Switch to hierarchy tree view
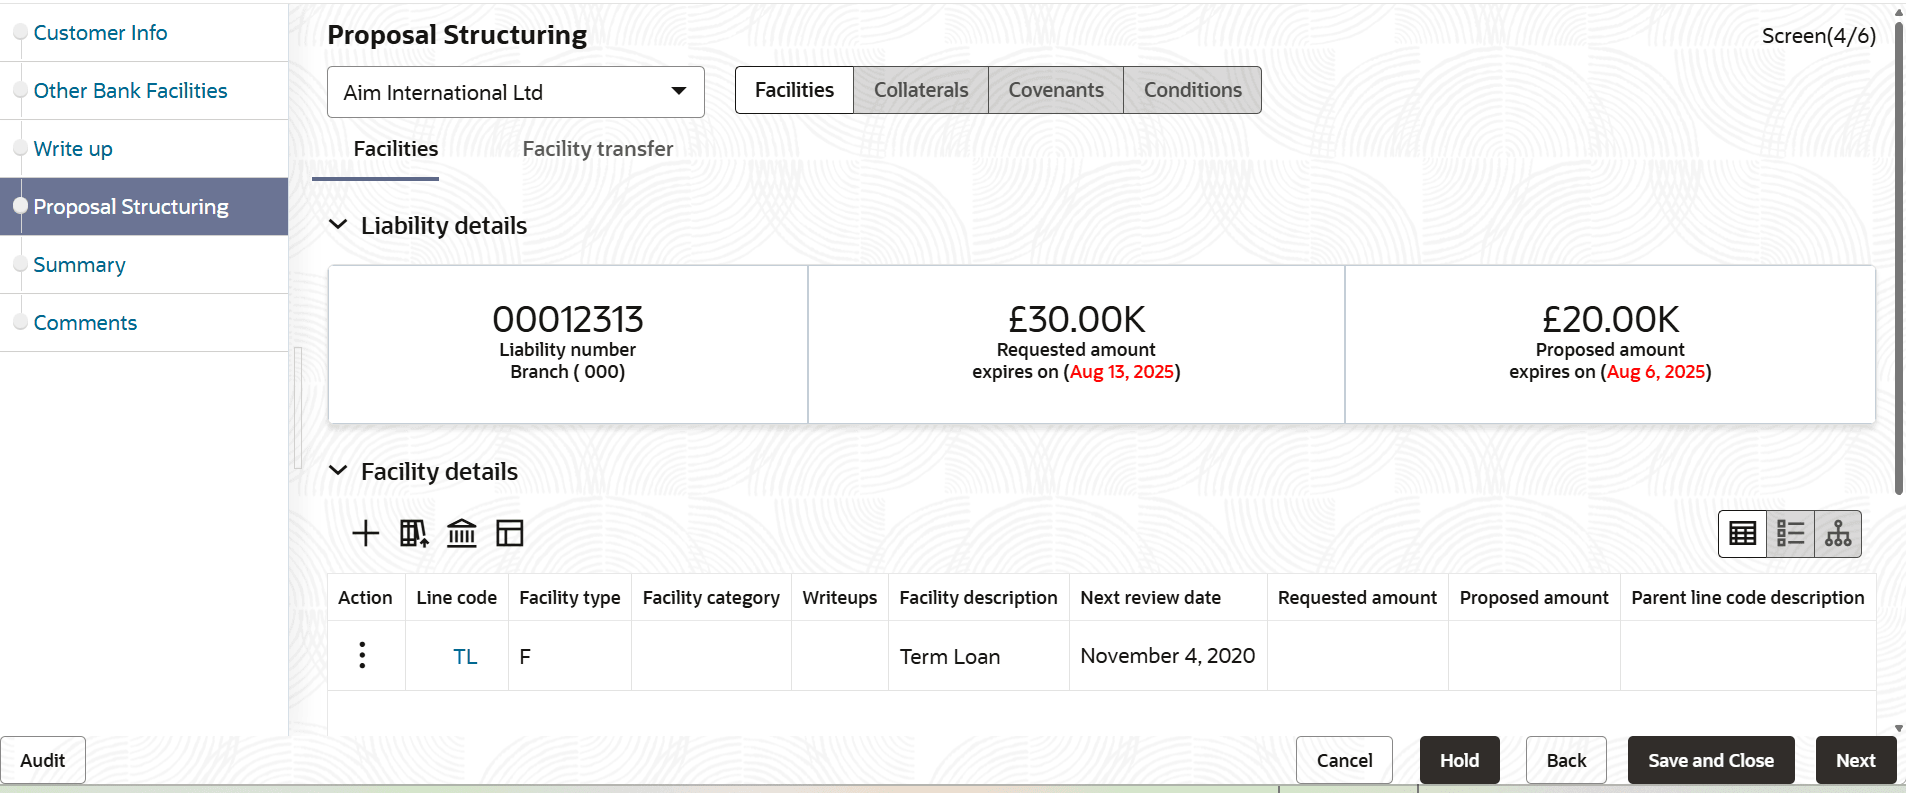 (1838, 534)
